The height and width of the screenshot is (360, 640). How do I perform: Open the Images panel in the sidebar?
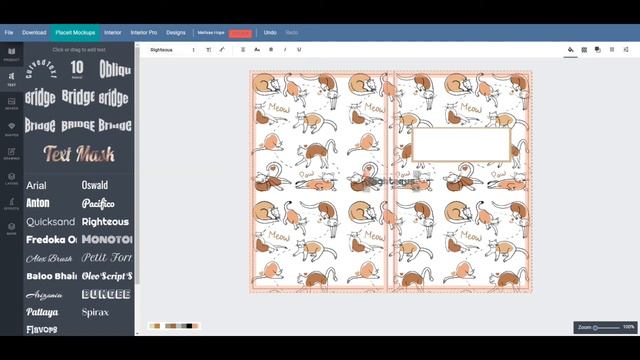[11, 104]
